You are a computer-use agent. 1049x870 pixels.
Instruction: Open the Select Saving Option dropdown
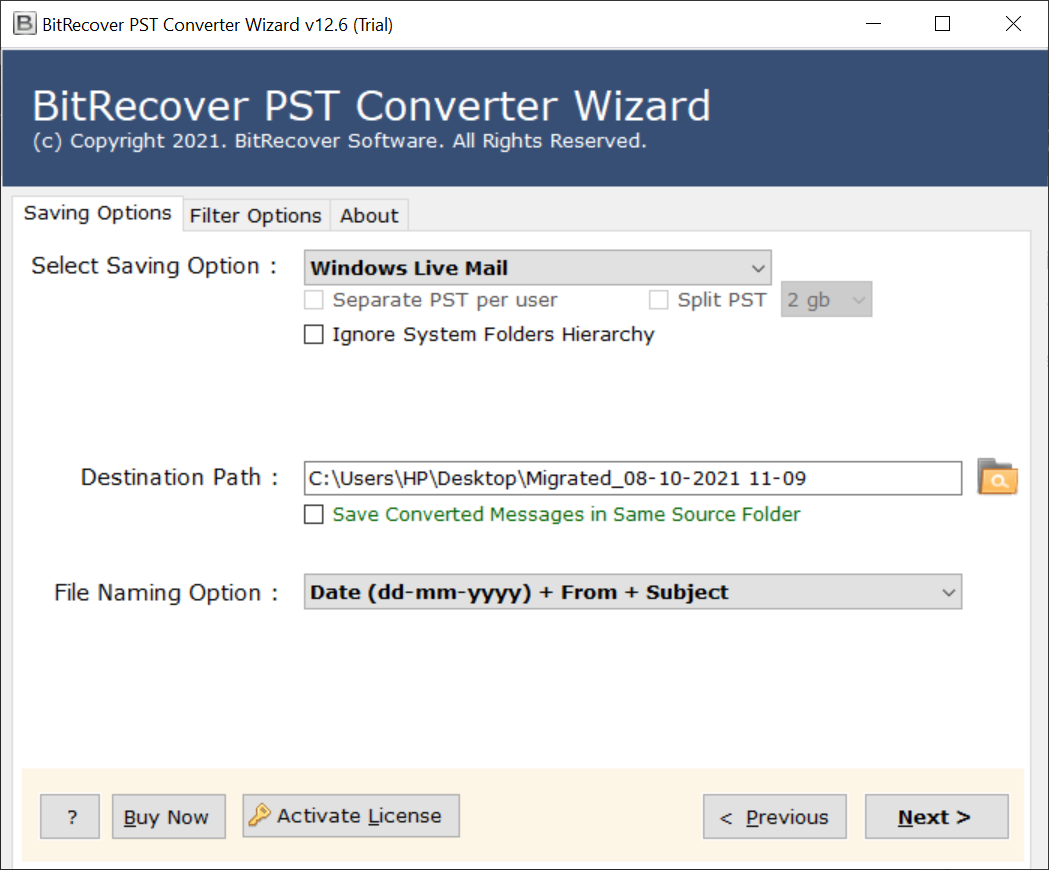point(537,268)
